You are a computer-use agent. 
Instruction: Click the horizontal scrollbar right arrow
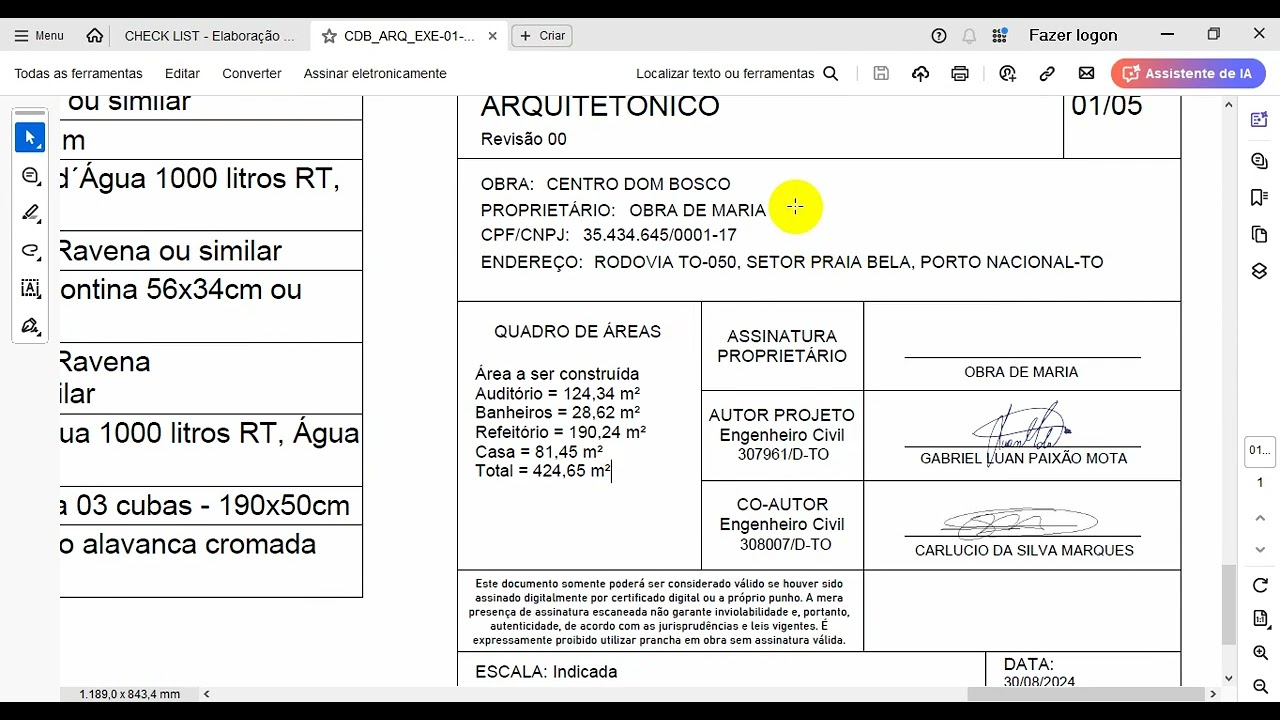tap(1213, 694)
